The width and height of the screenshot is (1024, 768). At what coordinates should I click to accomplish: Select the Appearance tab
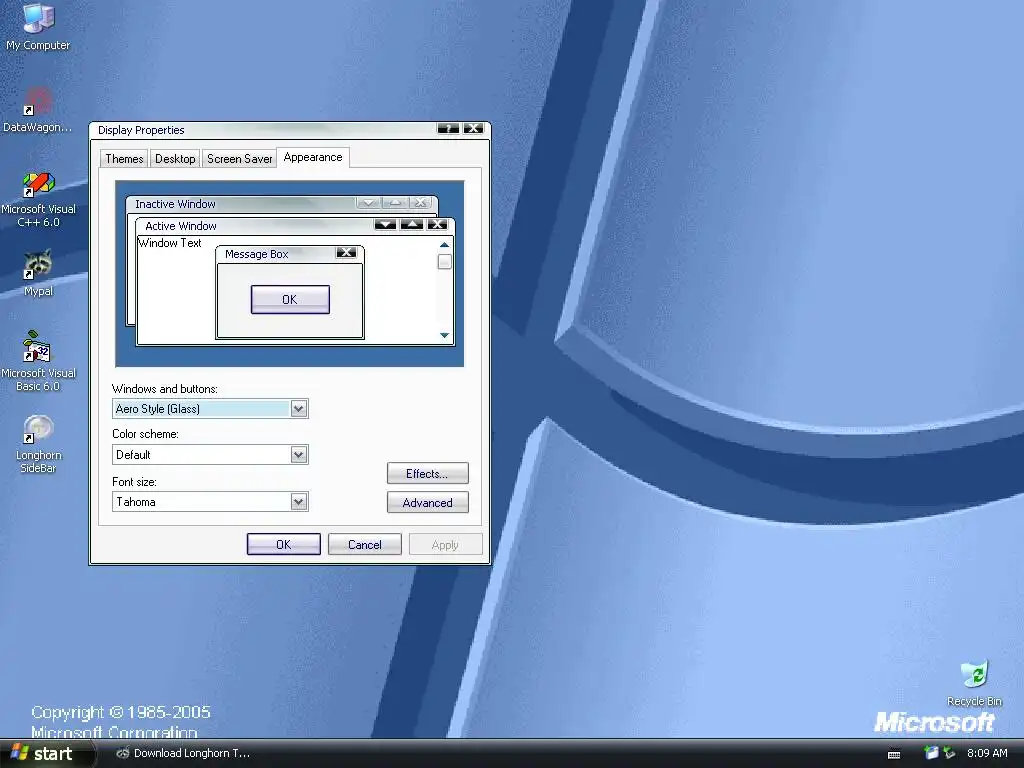point(313,157)
